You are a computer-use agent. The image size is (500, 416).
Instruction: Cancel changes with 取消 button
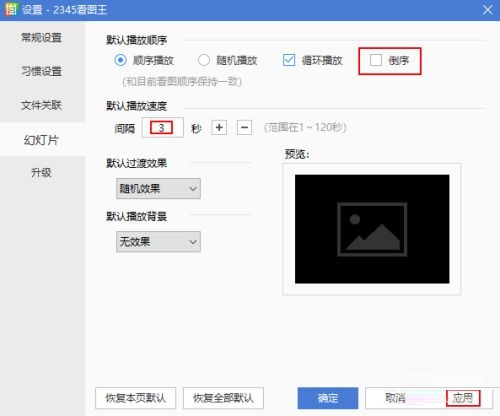click(x=395, y=398)
